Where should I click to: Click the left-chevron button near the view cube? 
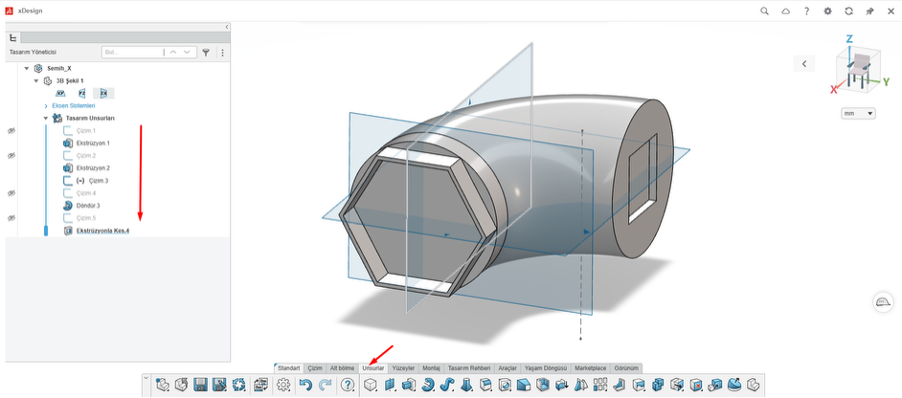(x=804, y=63)
